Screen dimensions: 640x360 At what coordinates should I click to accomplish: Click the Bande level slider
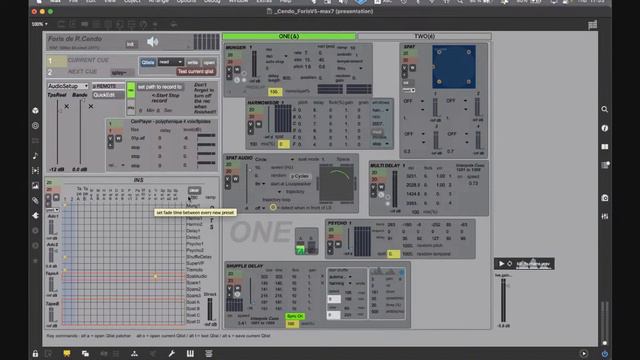point(80,132)
